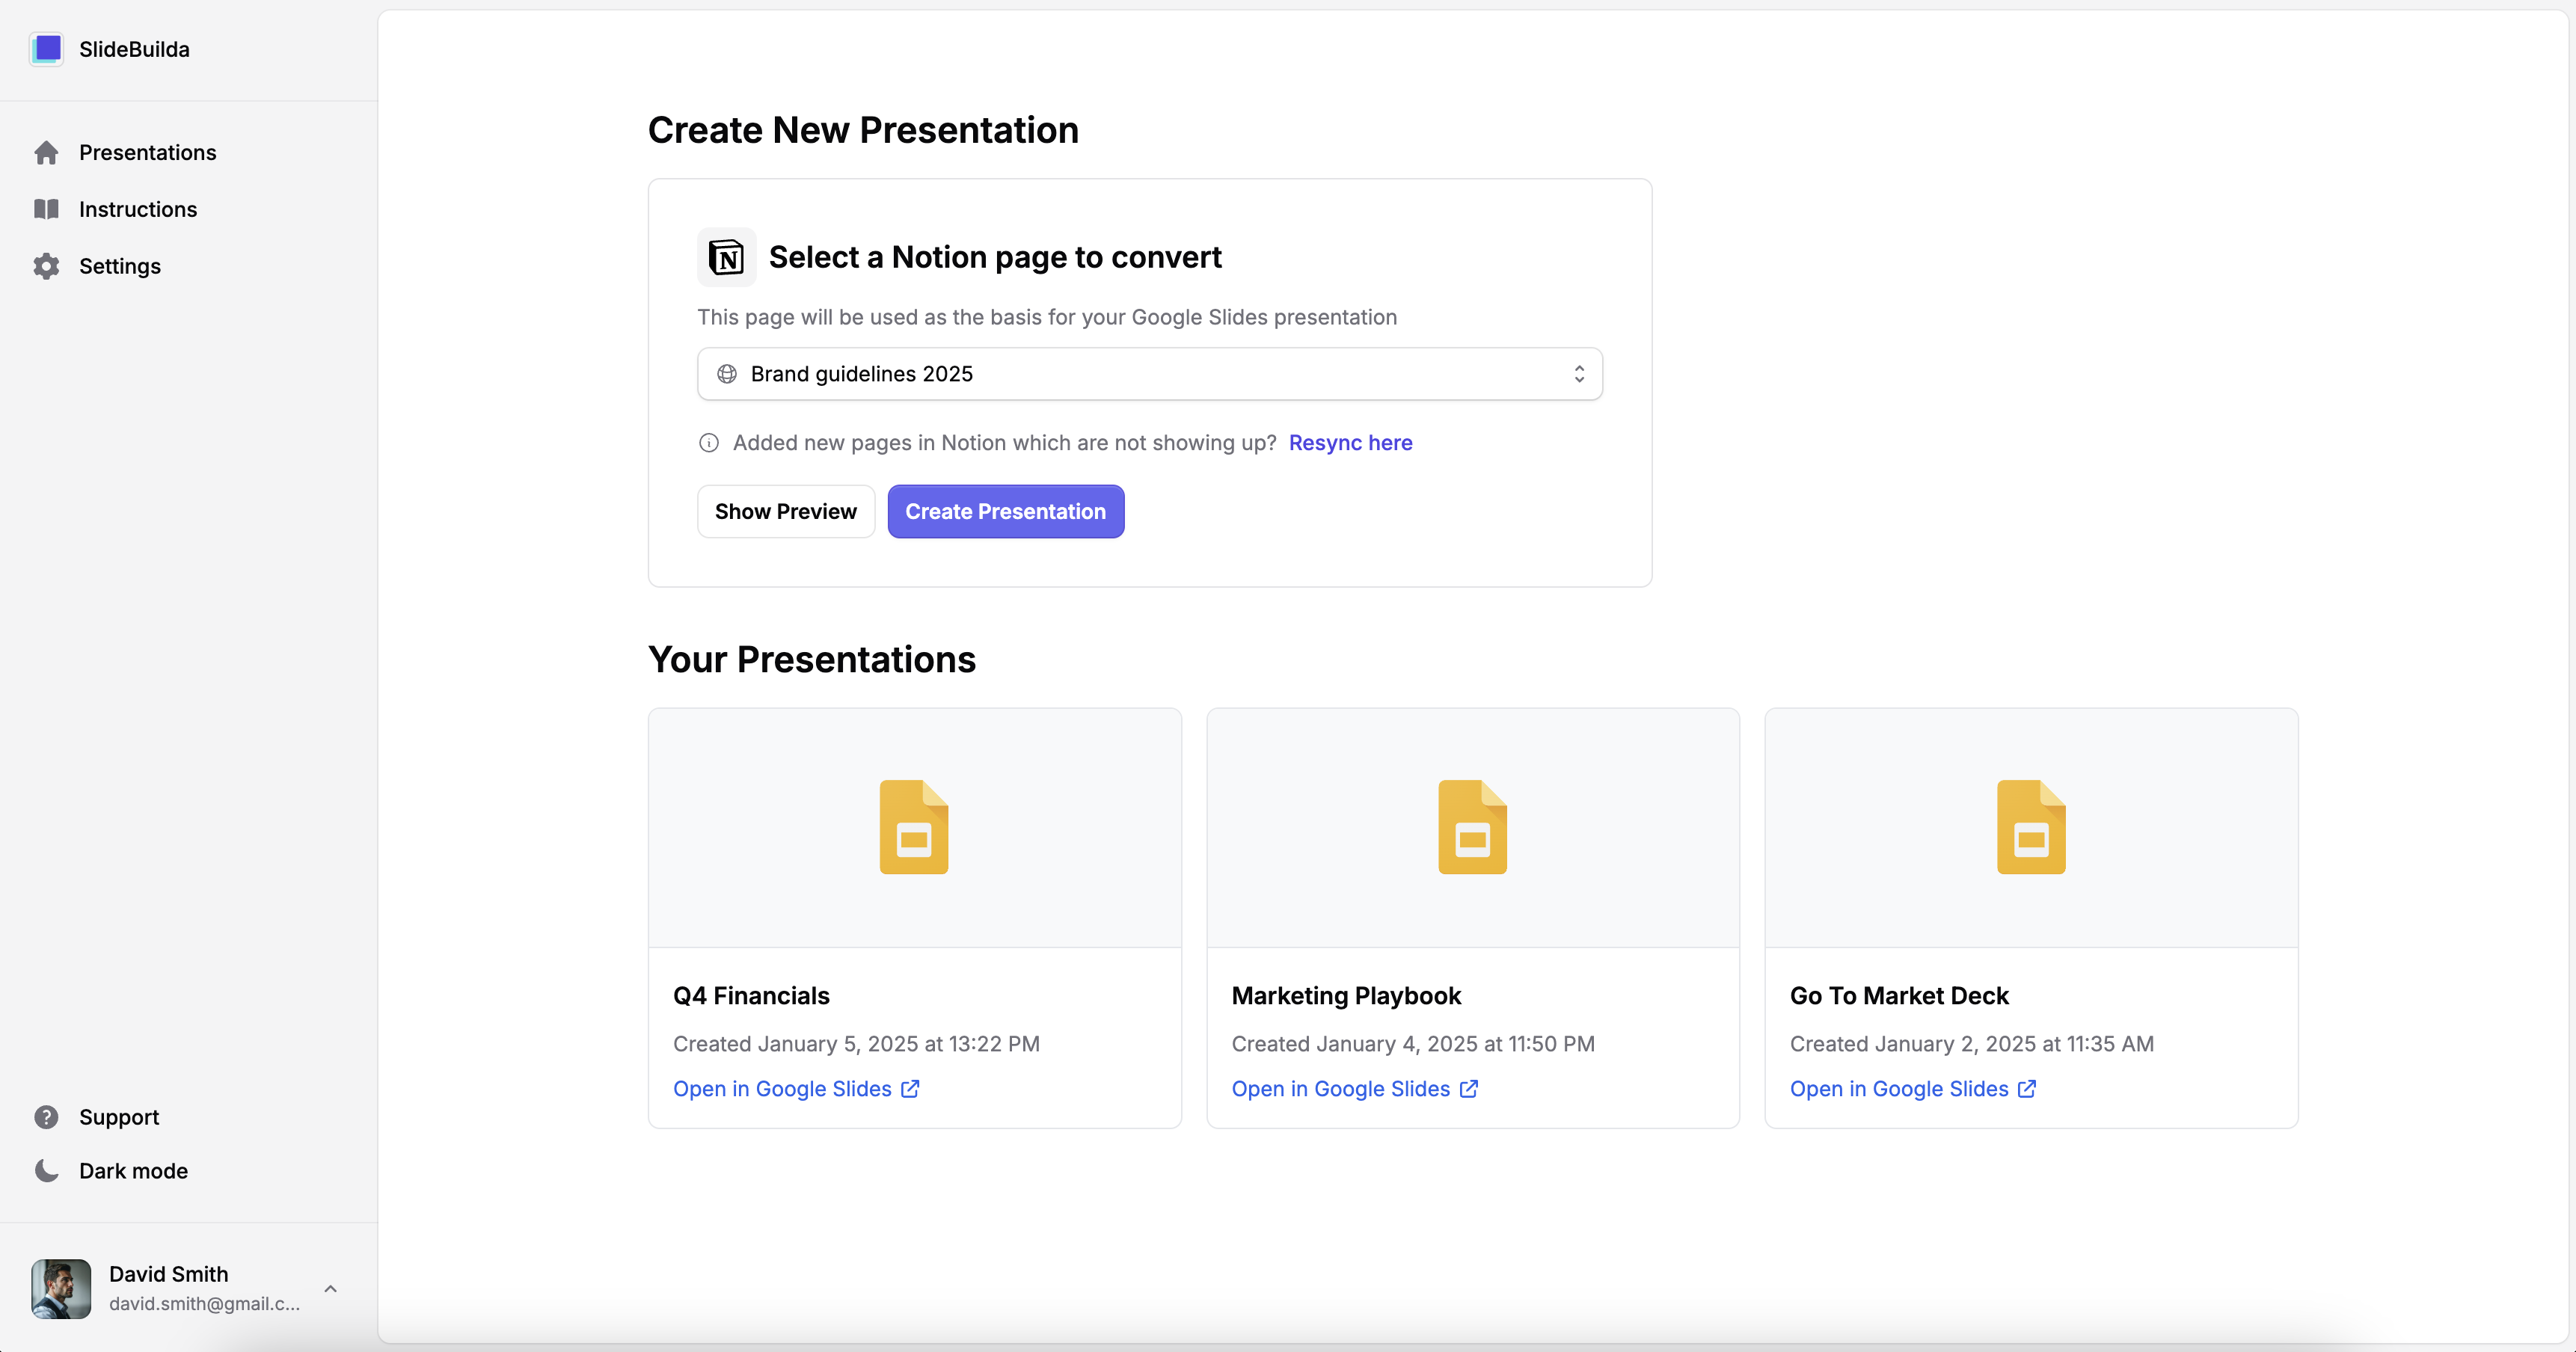Click the Instructions menu item
This screenshot has height=1352, width=2576.
138,208
